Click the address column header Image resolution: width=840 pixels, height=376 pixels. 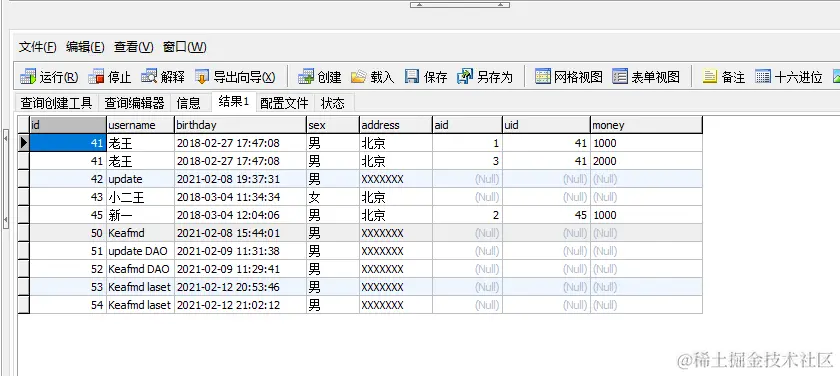coord(395,125)
